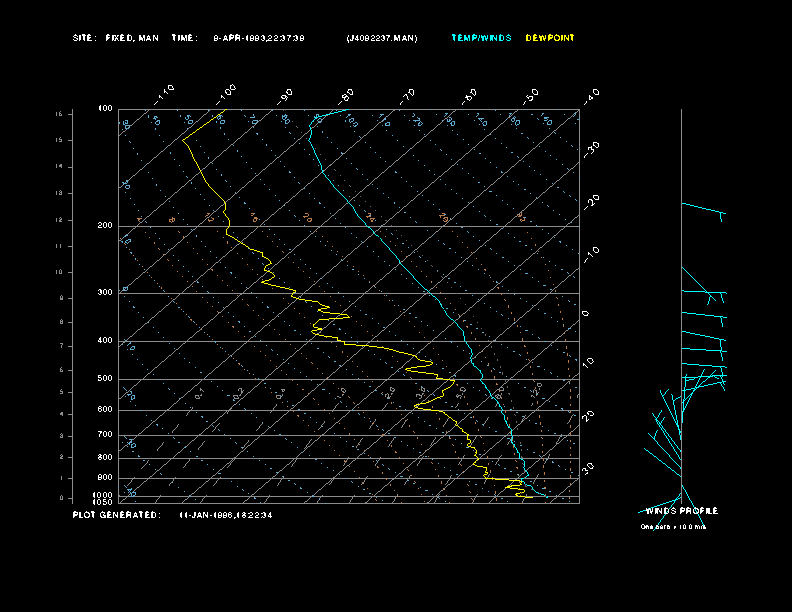Select the 1050 pressure level label
792x612 pixels.
coord(103,502)
